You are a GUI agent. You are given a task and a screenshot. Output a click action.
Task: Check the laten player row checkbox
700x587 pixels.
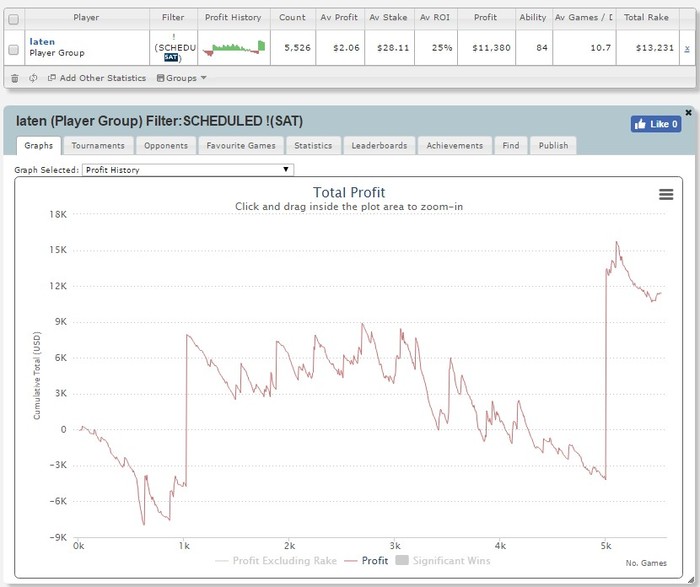[13, 50]
